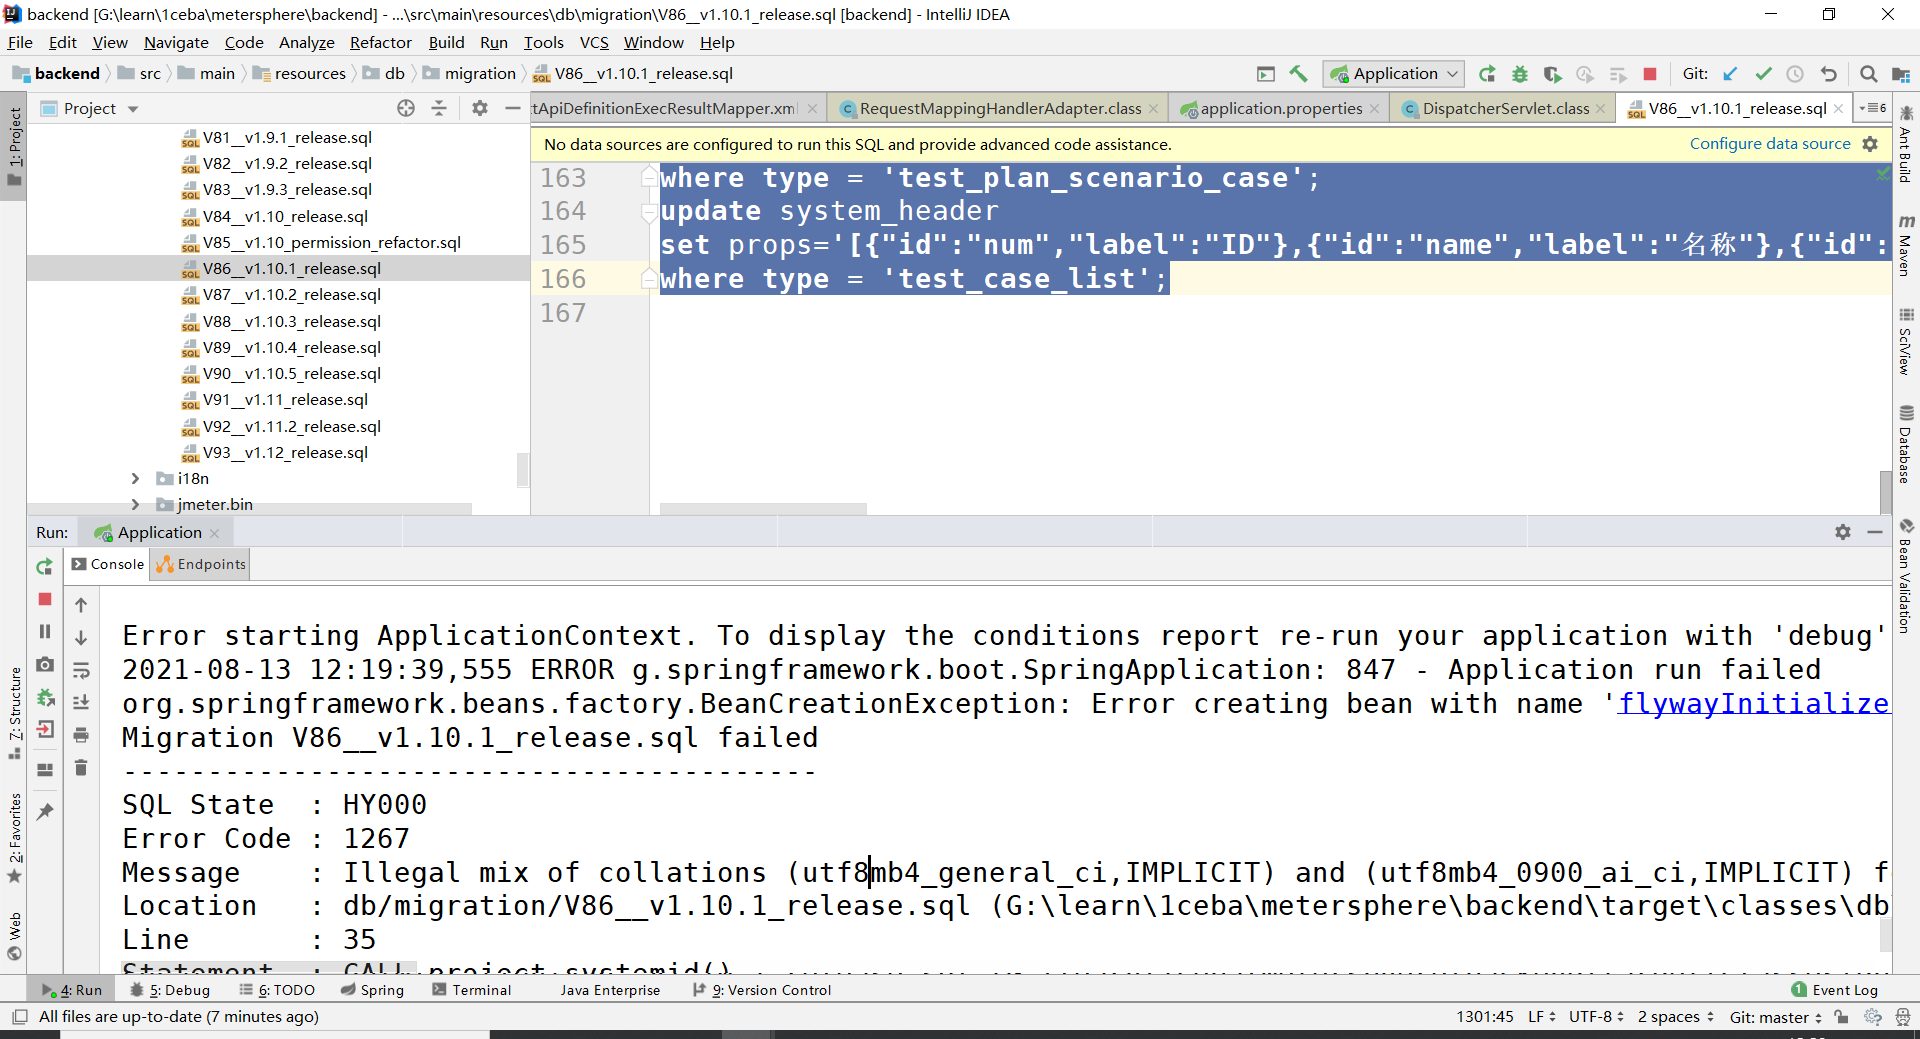Viewport: 1920px width, 1039px height.
Task: Open Event Log
Action: (x=1836, y=990)
